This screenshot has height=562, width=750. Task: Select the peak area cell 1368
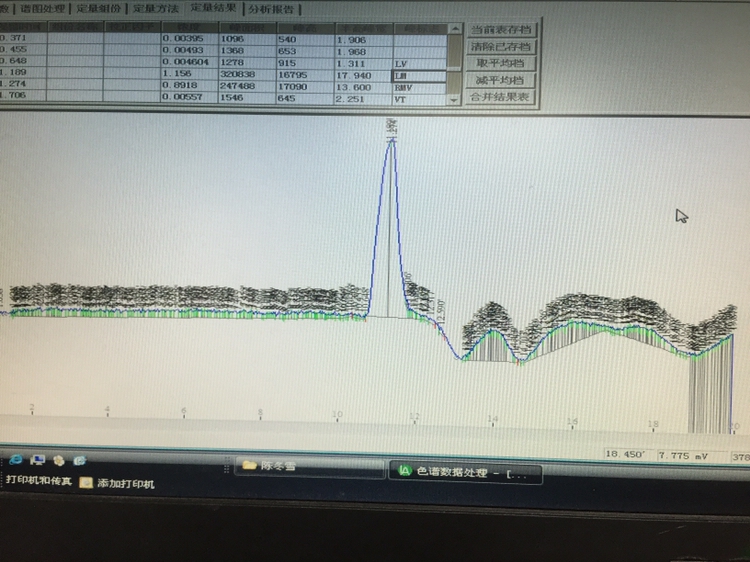pyautogui.click(x=247, y=51)
